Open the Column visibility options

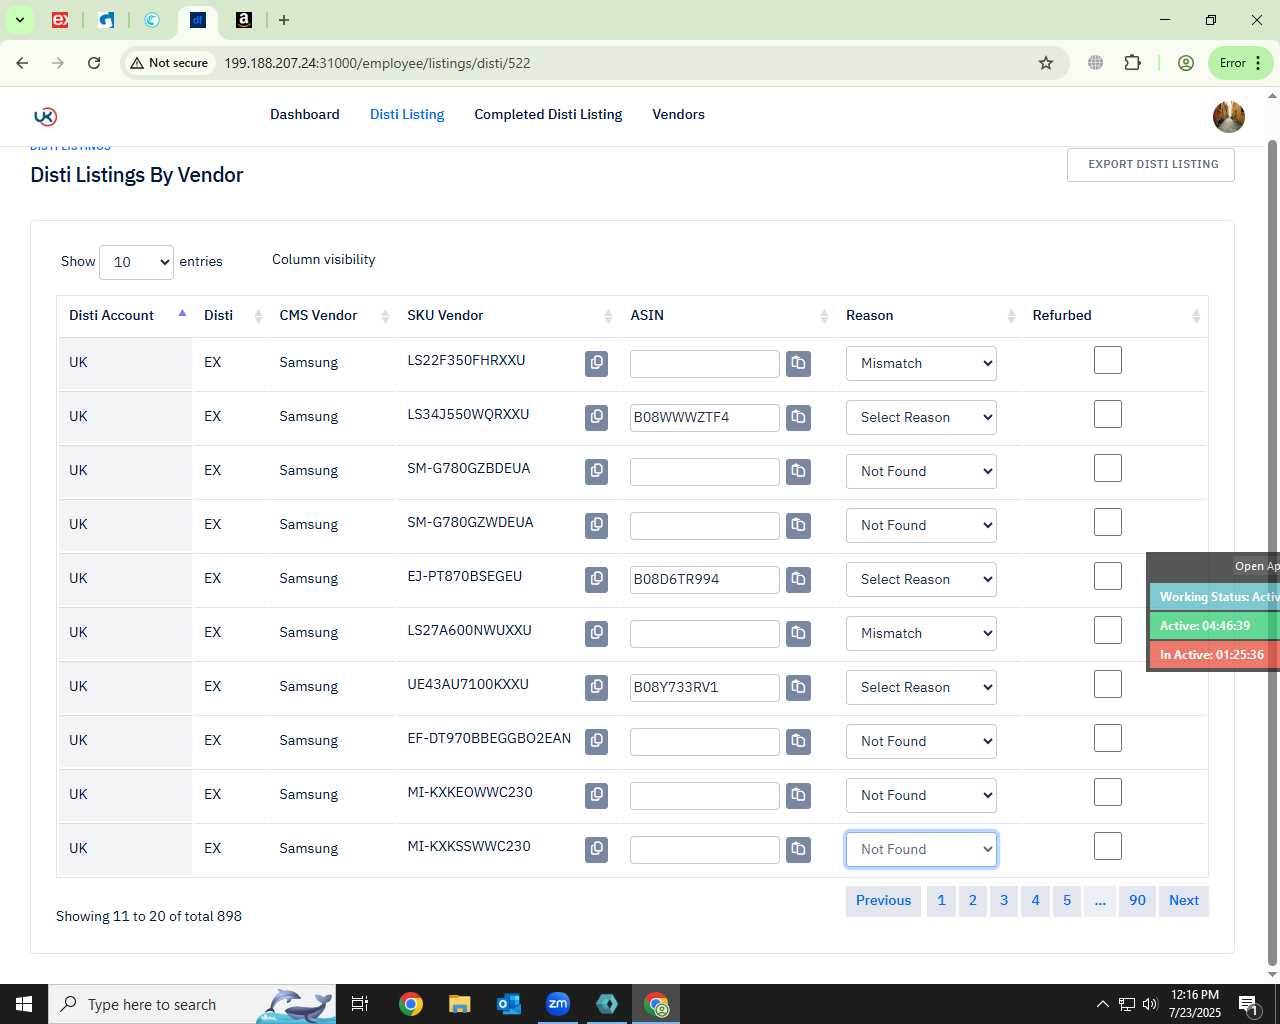(x=324, y=259)
